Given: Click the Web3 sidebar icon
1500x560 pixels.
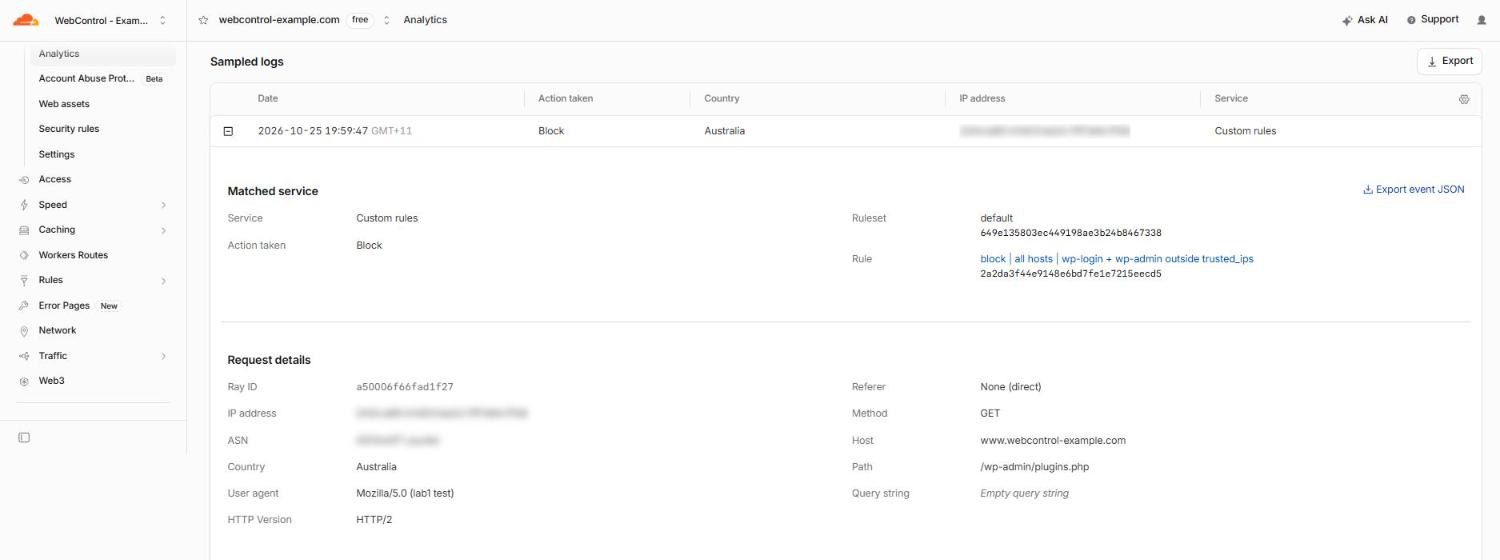Looking at the screenshot, I should click(24, 381).
